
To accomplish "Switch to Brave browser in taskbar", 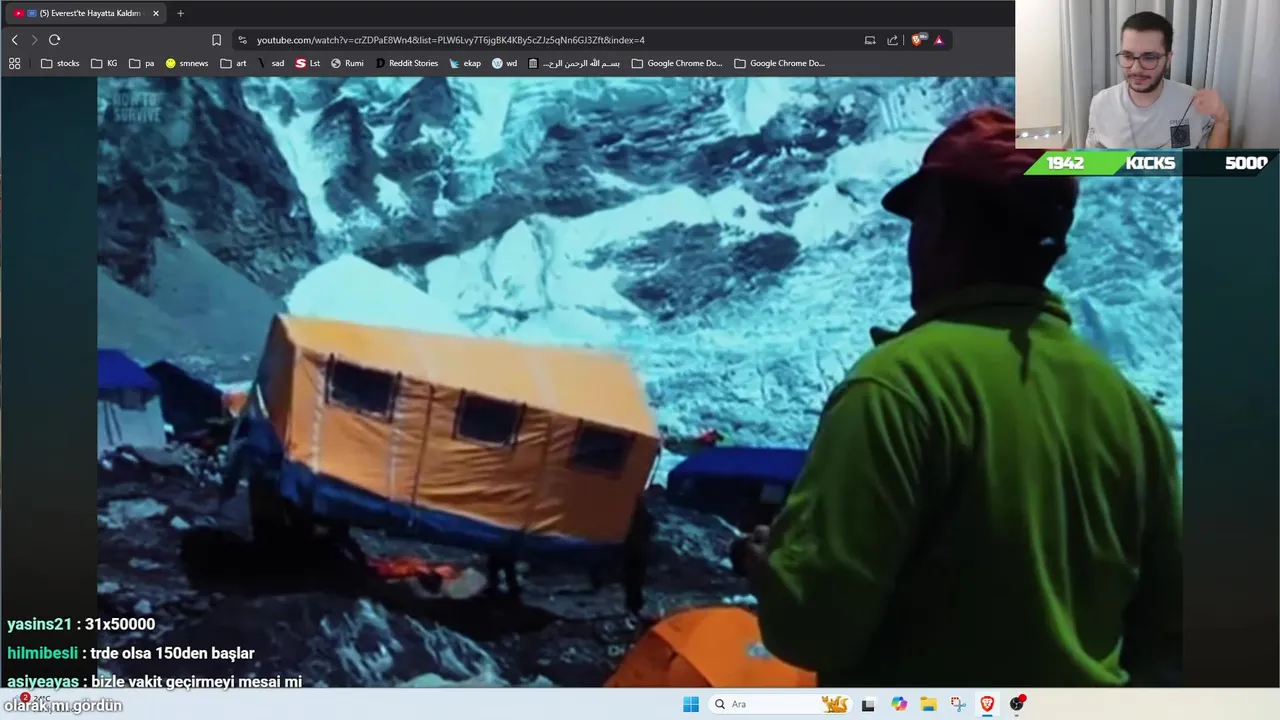I will tap(987, 704).
